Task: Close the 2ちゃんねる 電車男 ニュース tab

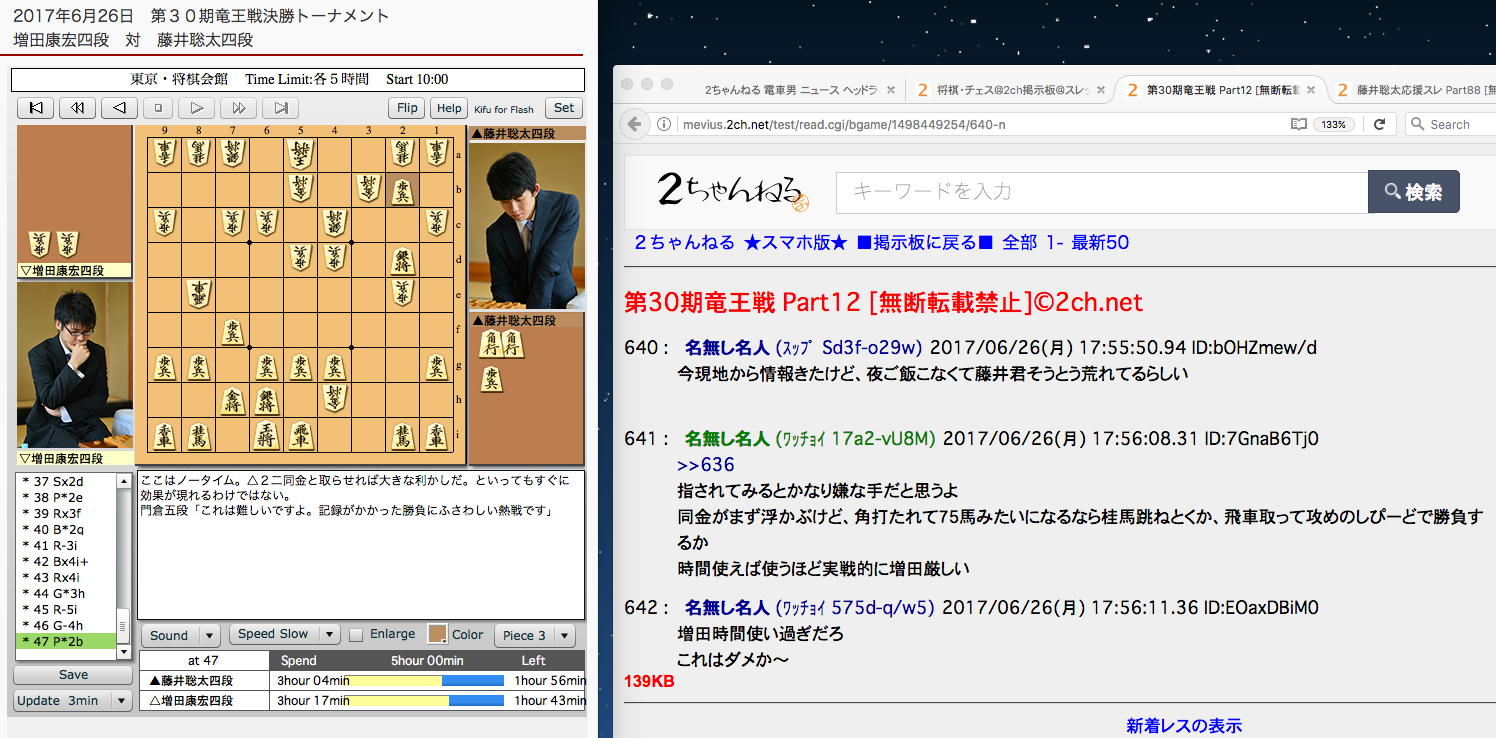Action: pos(893,90)
